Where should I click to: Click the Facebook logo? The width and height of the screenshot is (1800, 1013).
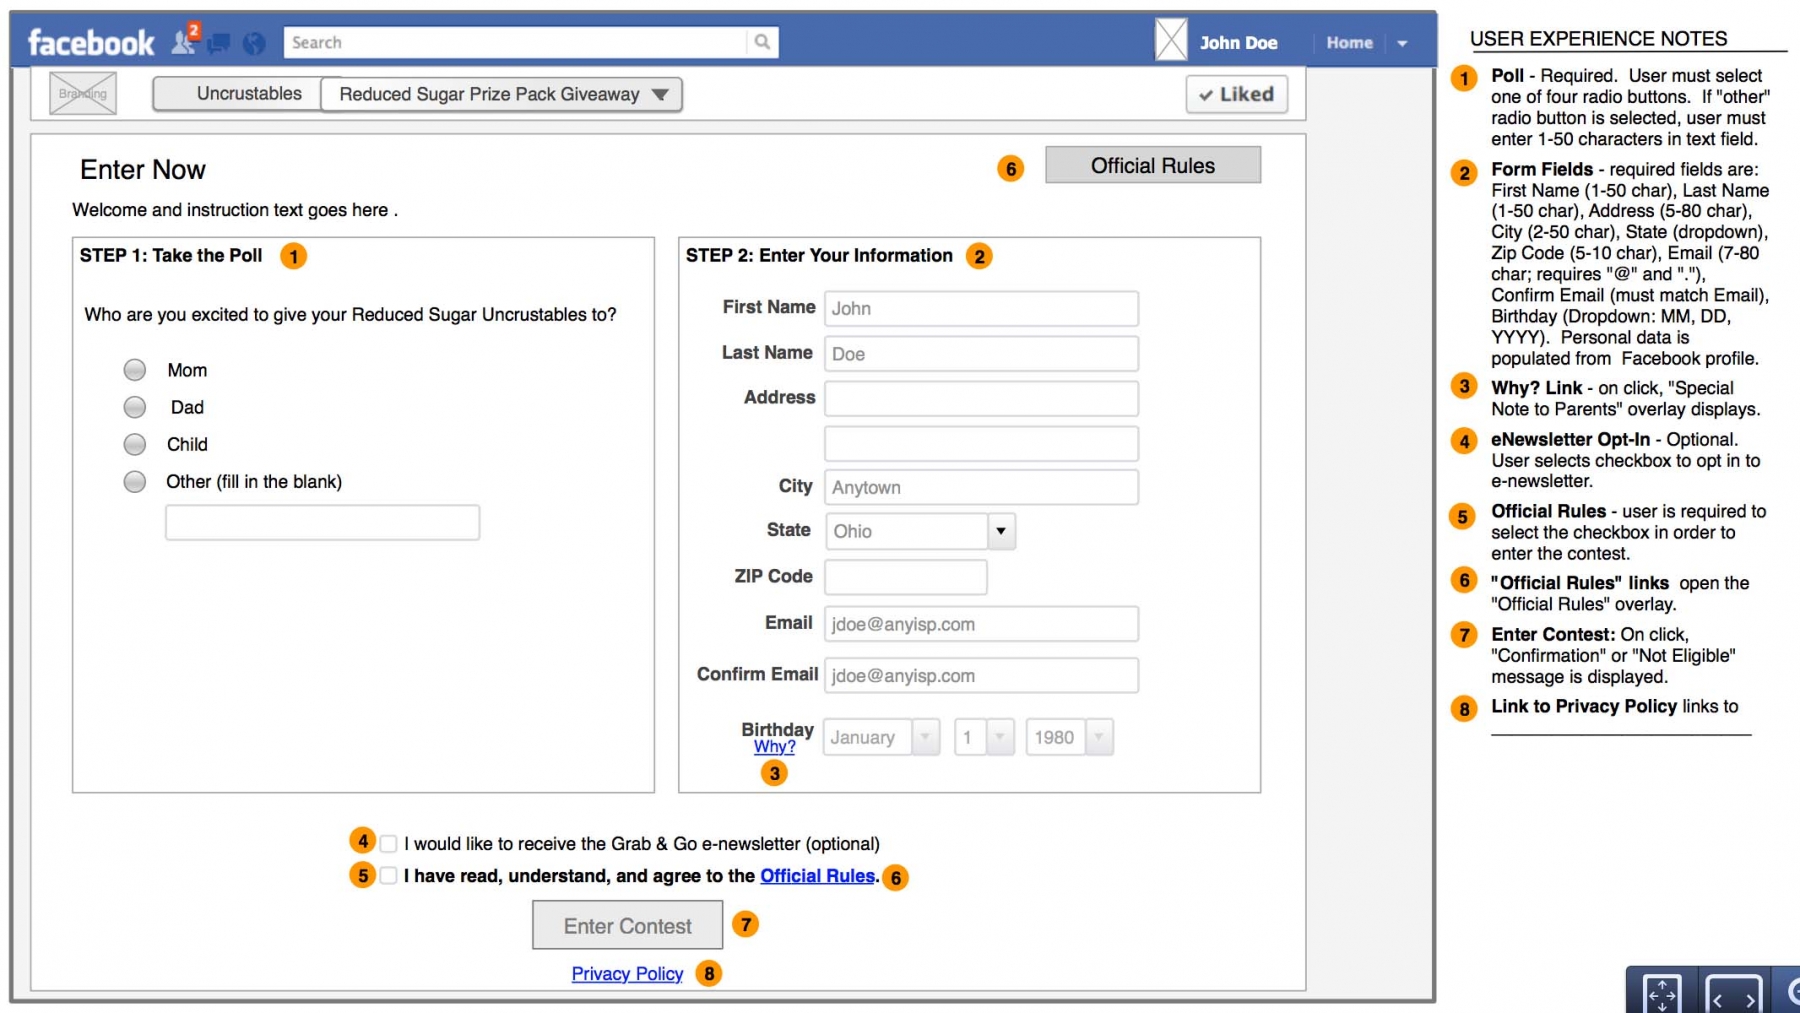point(91,42)
